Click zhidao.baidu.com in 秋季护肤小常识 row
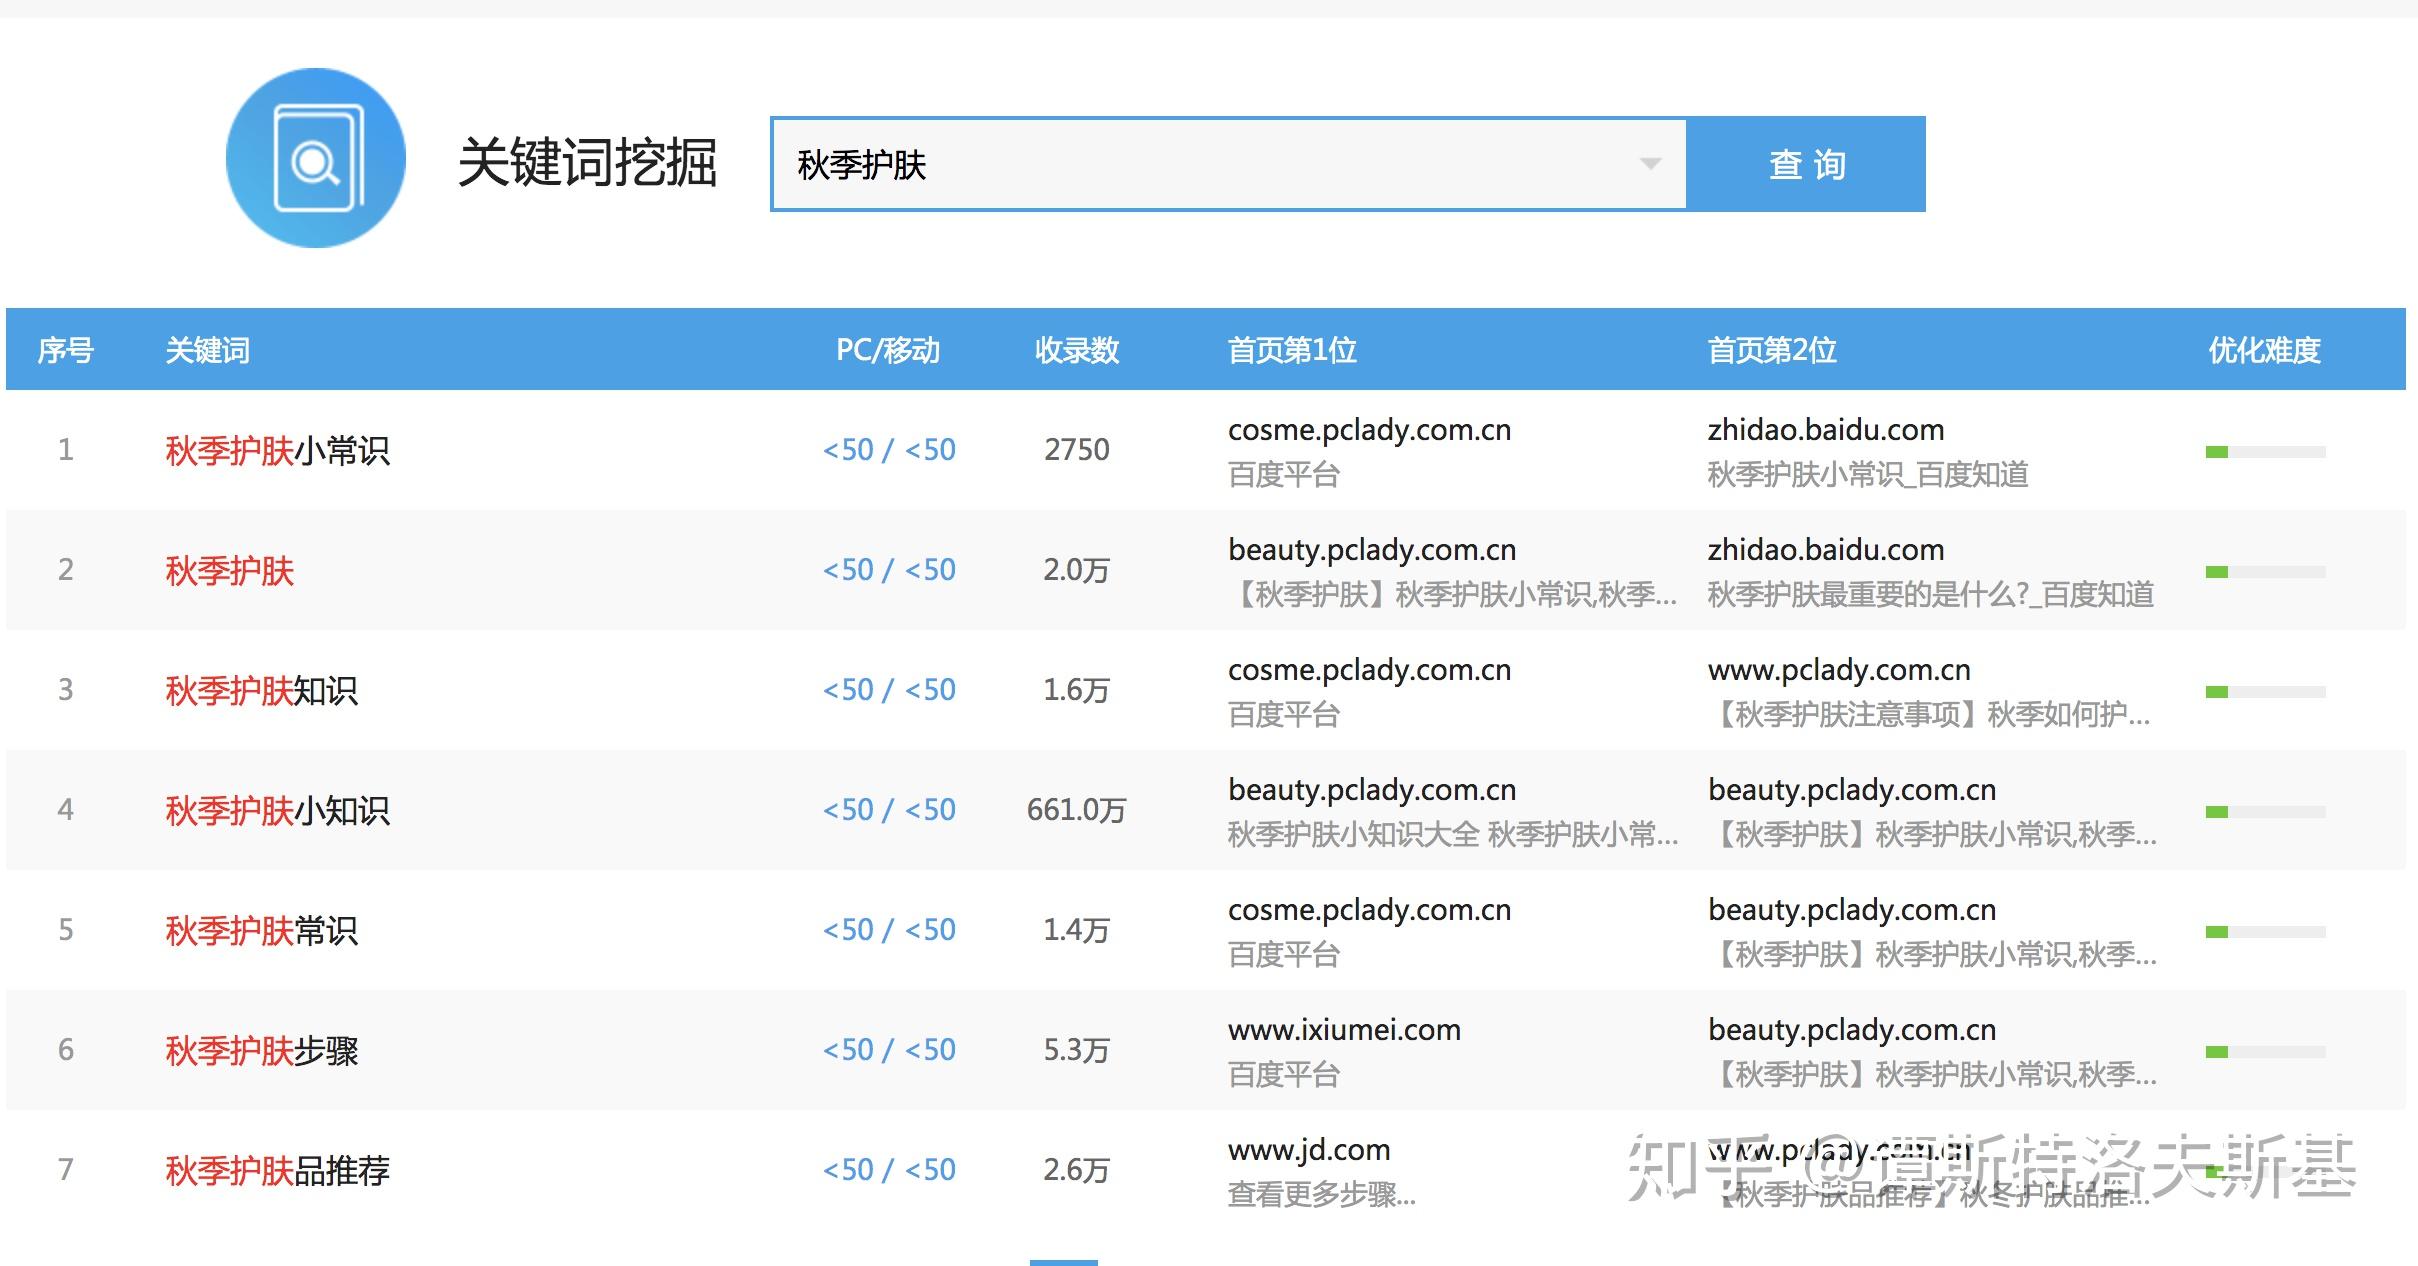The width and height of the screenshot is (2418, 1266). coord(1826,430)
